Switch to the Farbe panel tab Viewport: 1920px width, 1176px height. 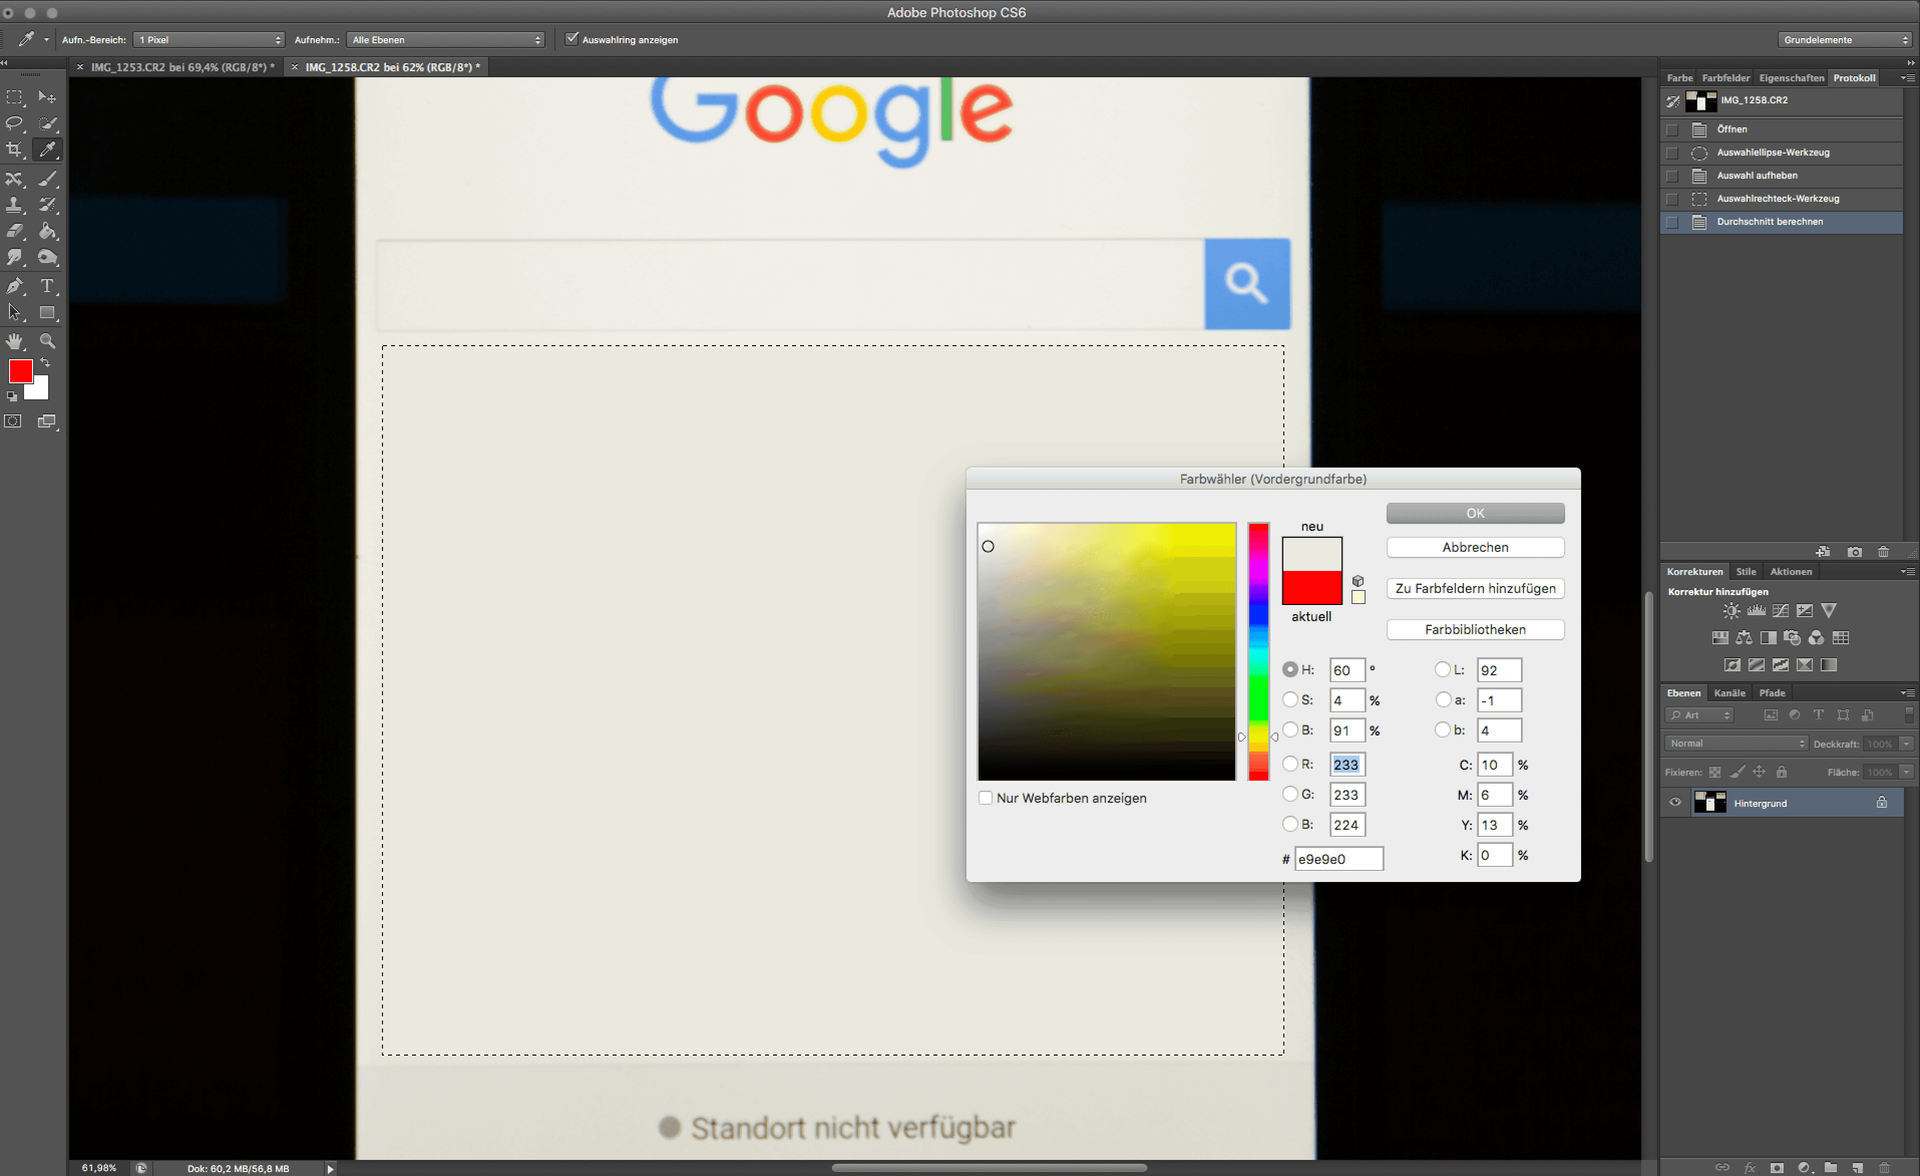[x=1680, y=77]
